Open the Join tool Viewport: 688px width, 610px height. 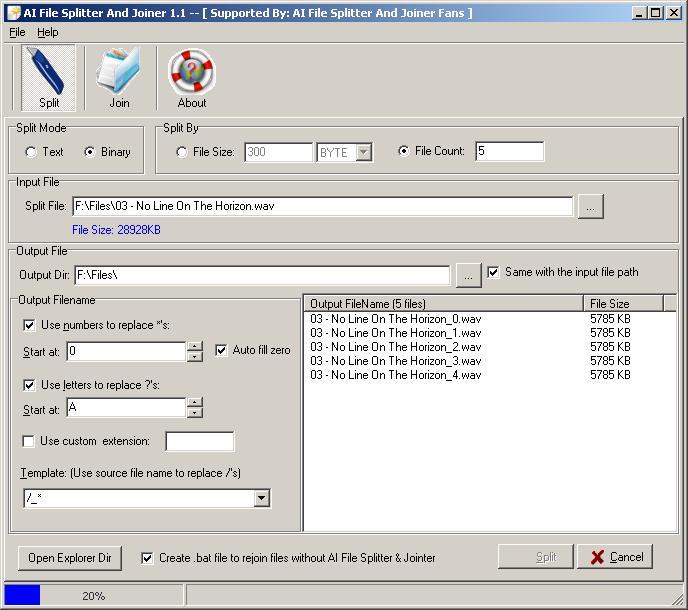(119, 77)
